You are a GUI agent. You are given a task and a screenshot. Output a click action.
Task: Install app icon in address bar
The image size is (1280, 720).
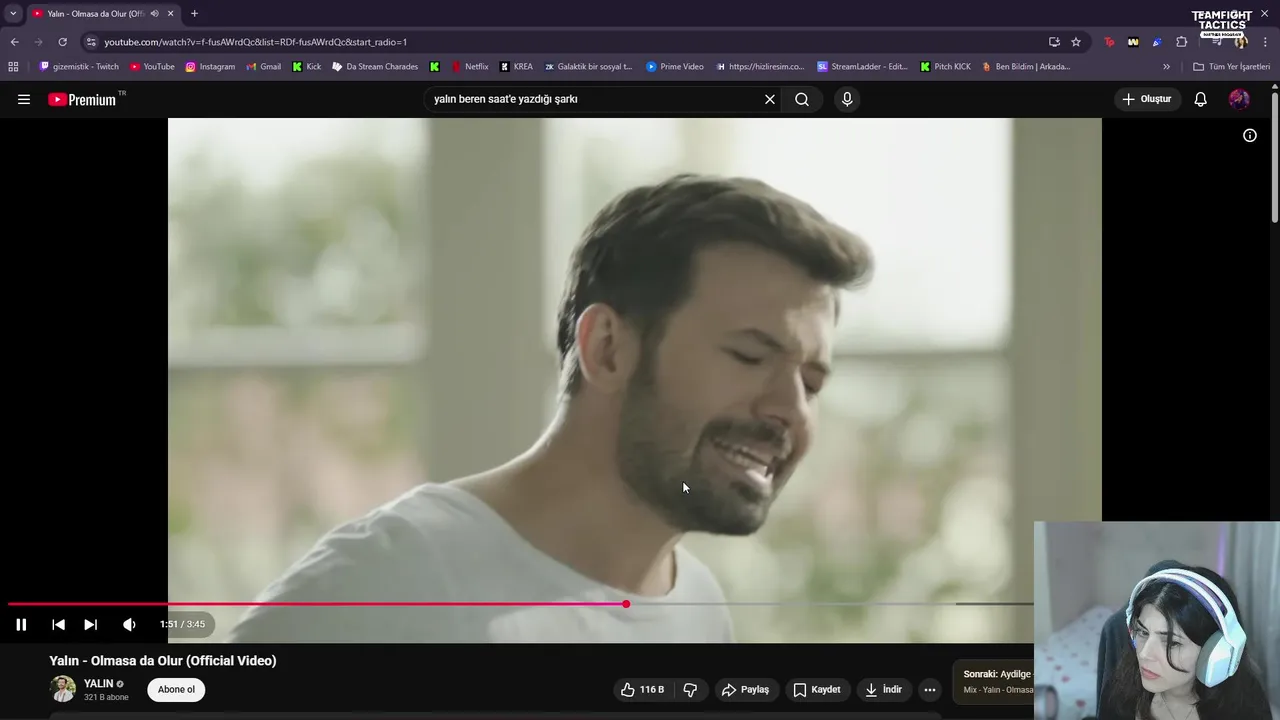(x=1054, y=42)
